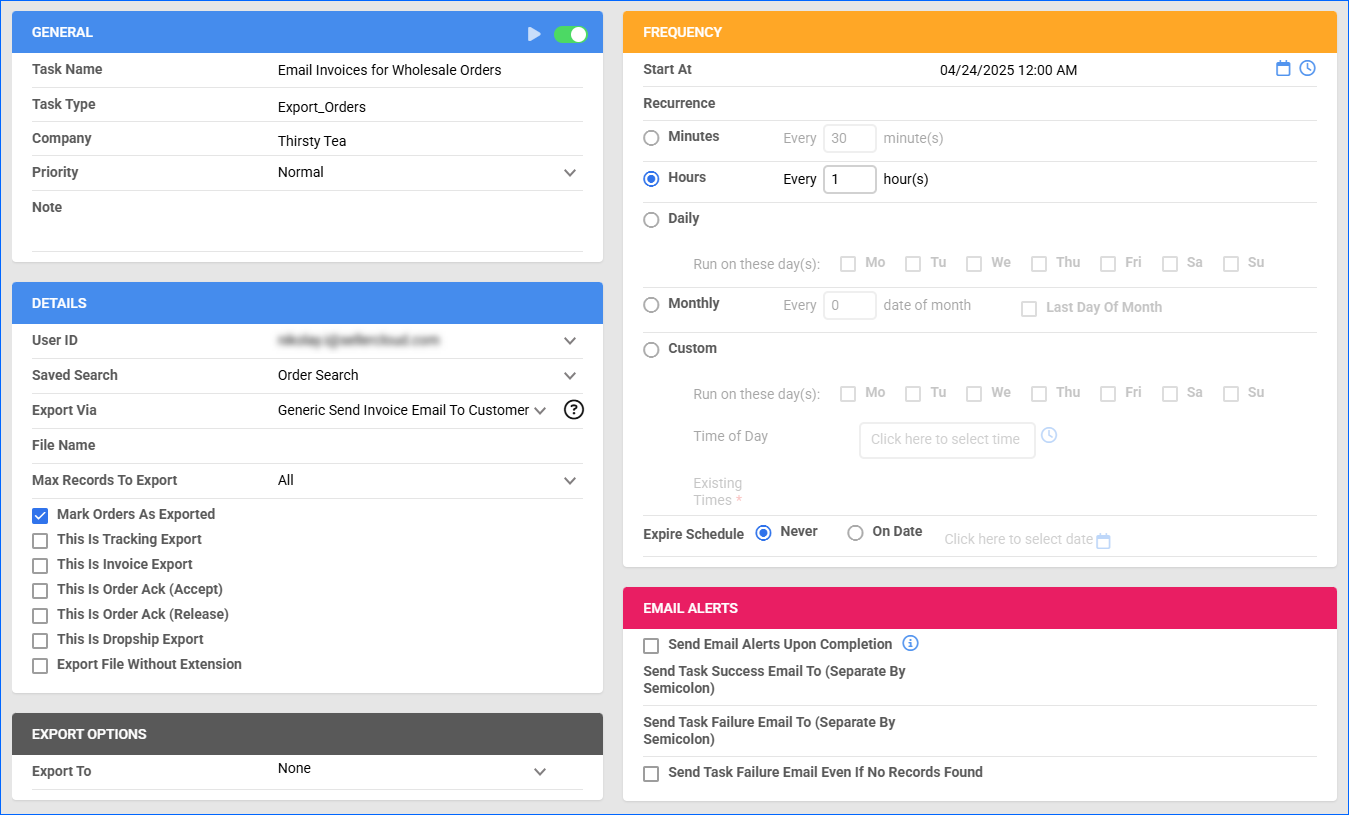
Task: Click the File Name field
Action: click(430, 446)
